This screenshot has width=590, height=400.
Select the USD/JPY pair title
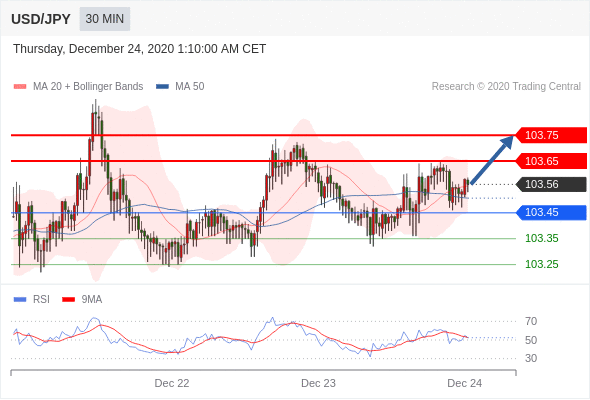click(x=41, y=19)
